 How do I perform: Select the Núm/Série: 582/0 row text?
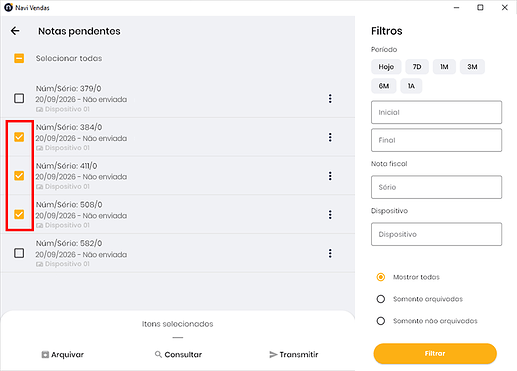pyautogui.click(x=69, y=243)
